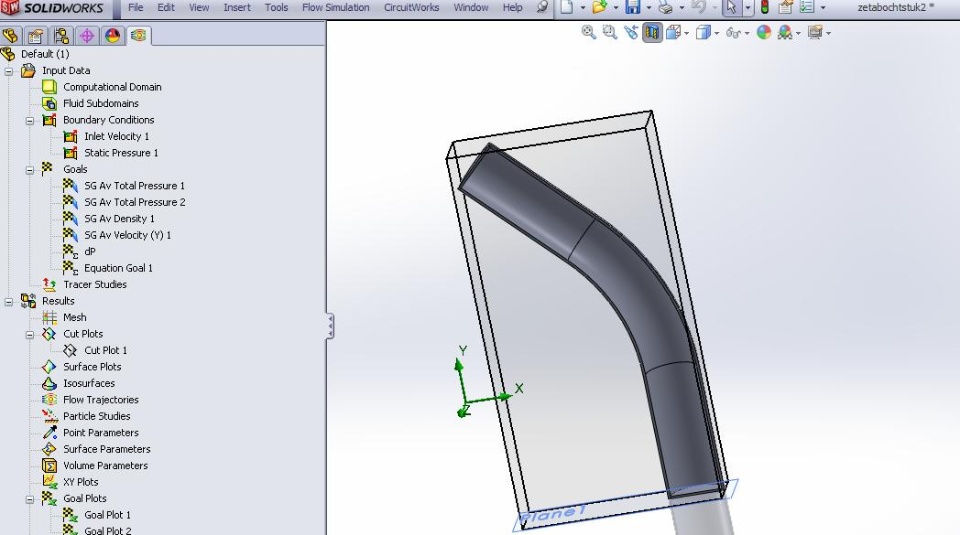Save the document with the floppy icon

pos(632,7)
